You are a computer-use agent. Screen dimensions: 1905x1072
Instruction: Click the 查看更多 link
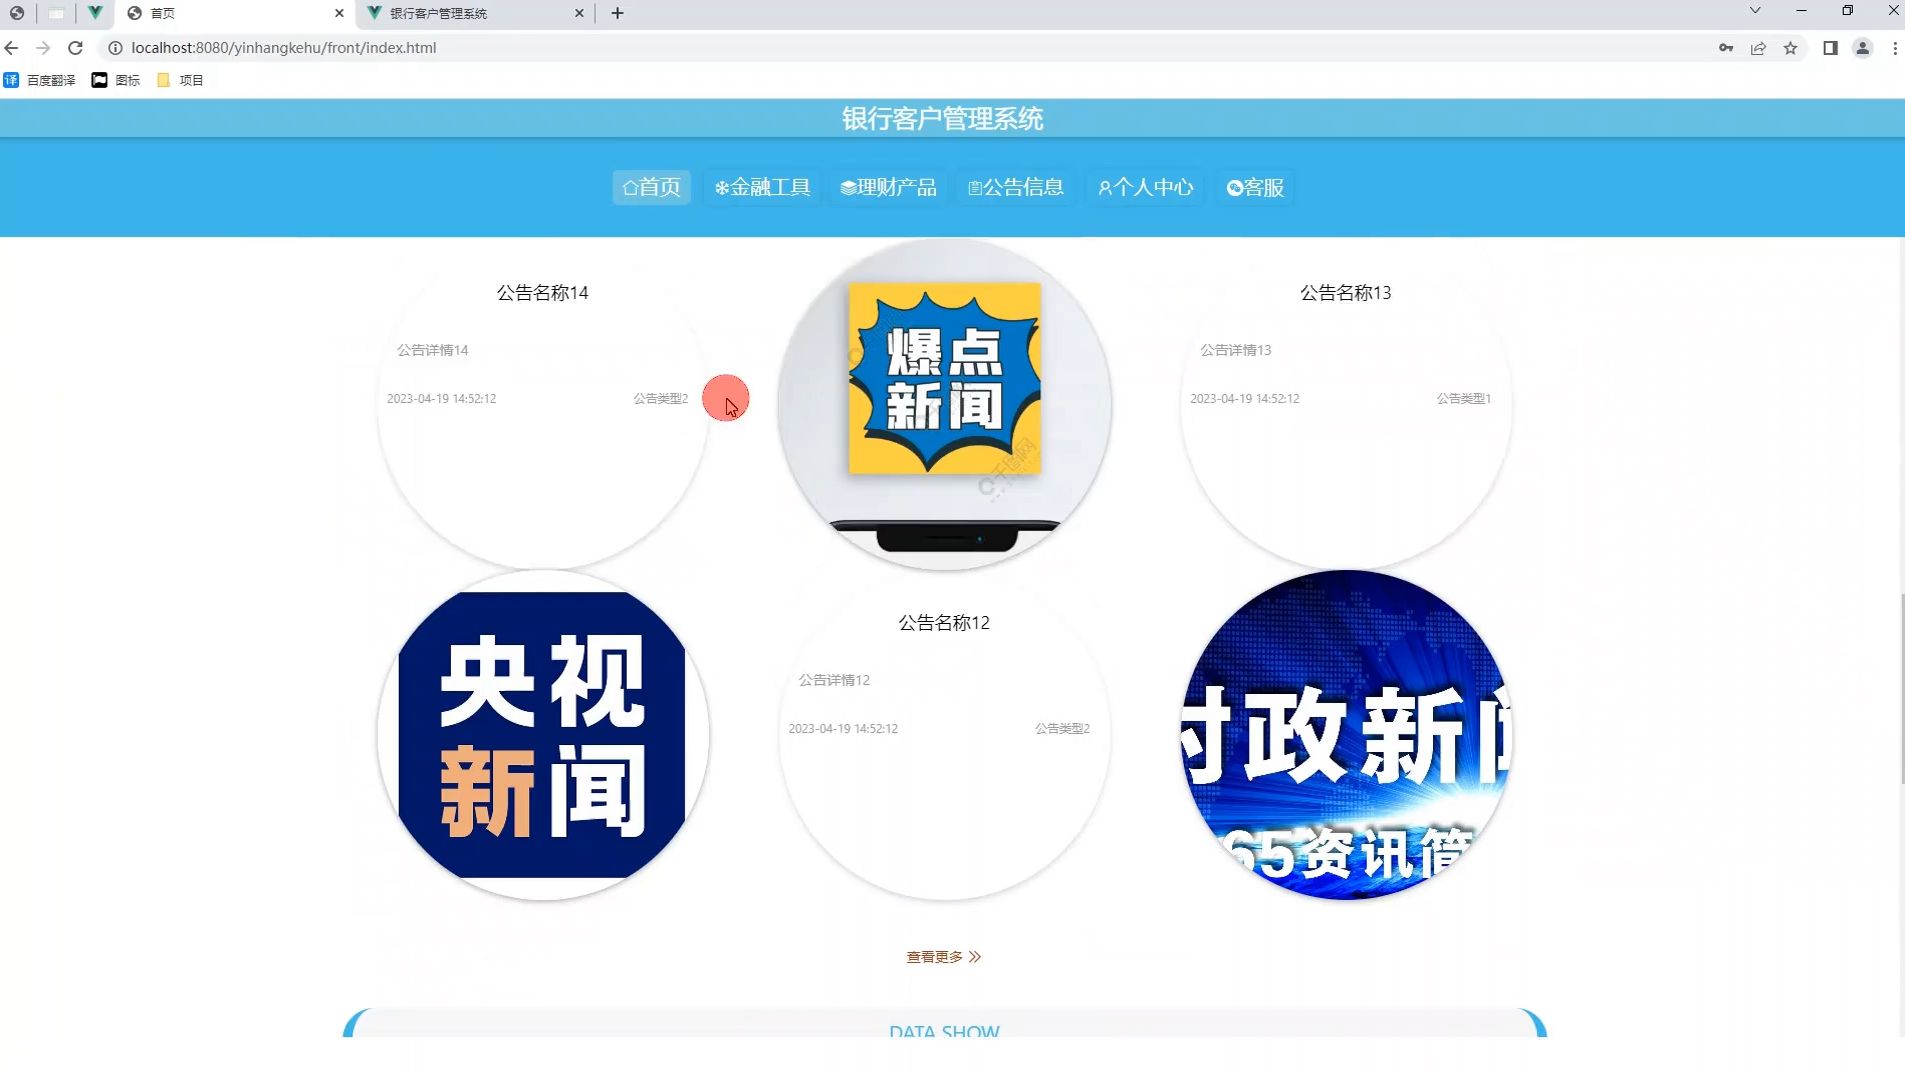tap(943, 957)
